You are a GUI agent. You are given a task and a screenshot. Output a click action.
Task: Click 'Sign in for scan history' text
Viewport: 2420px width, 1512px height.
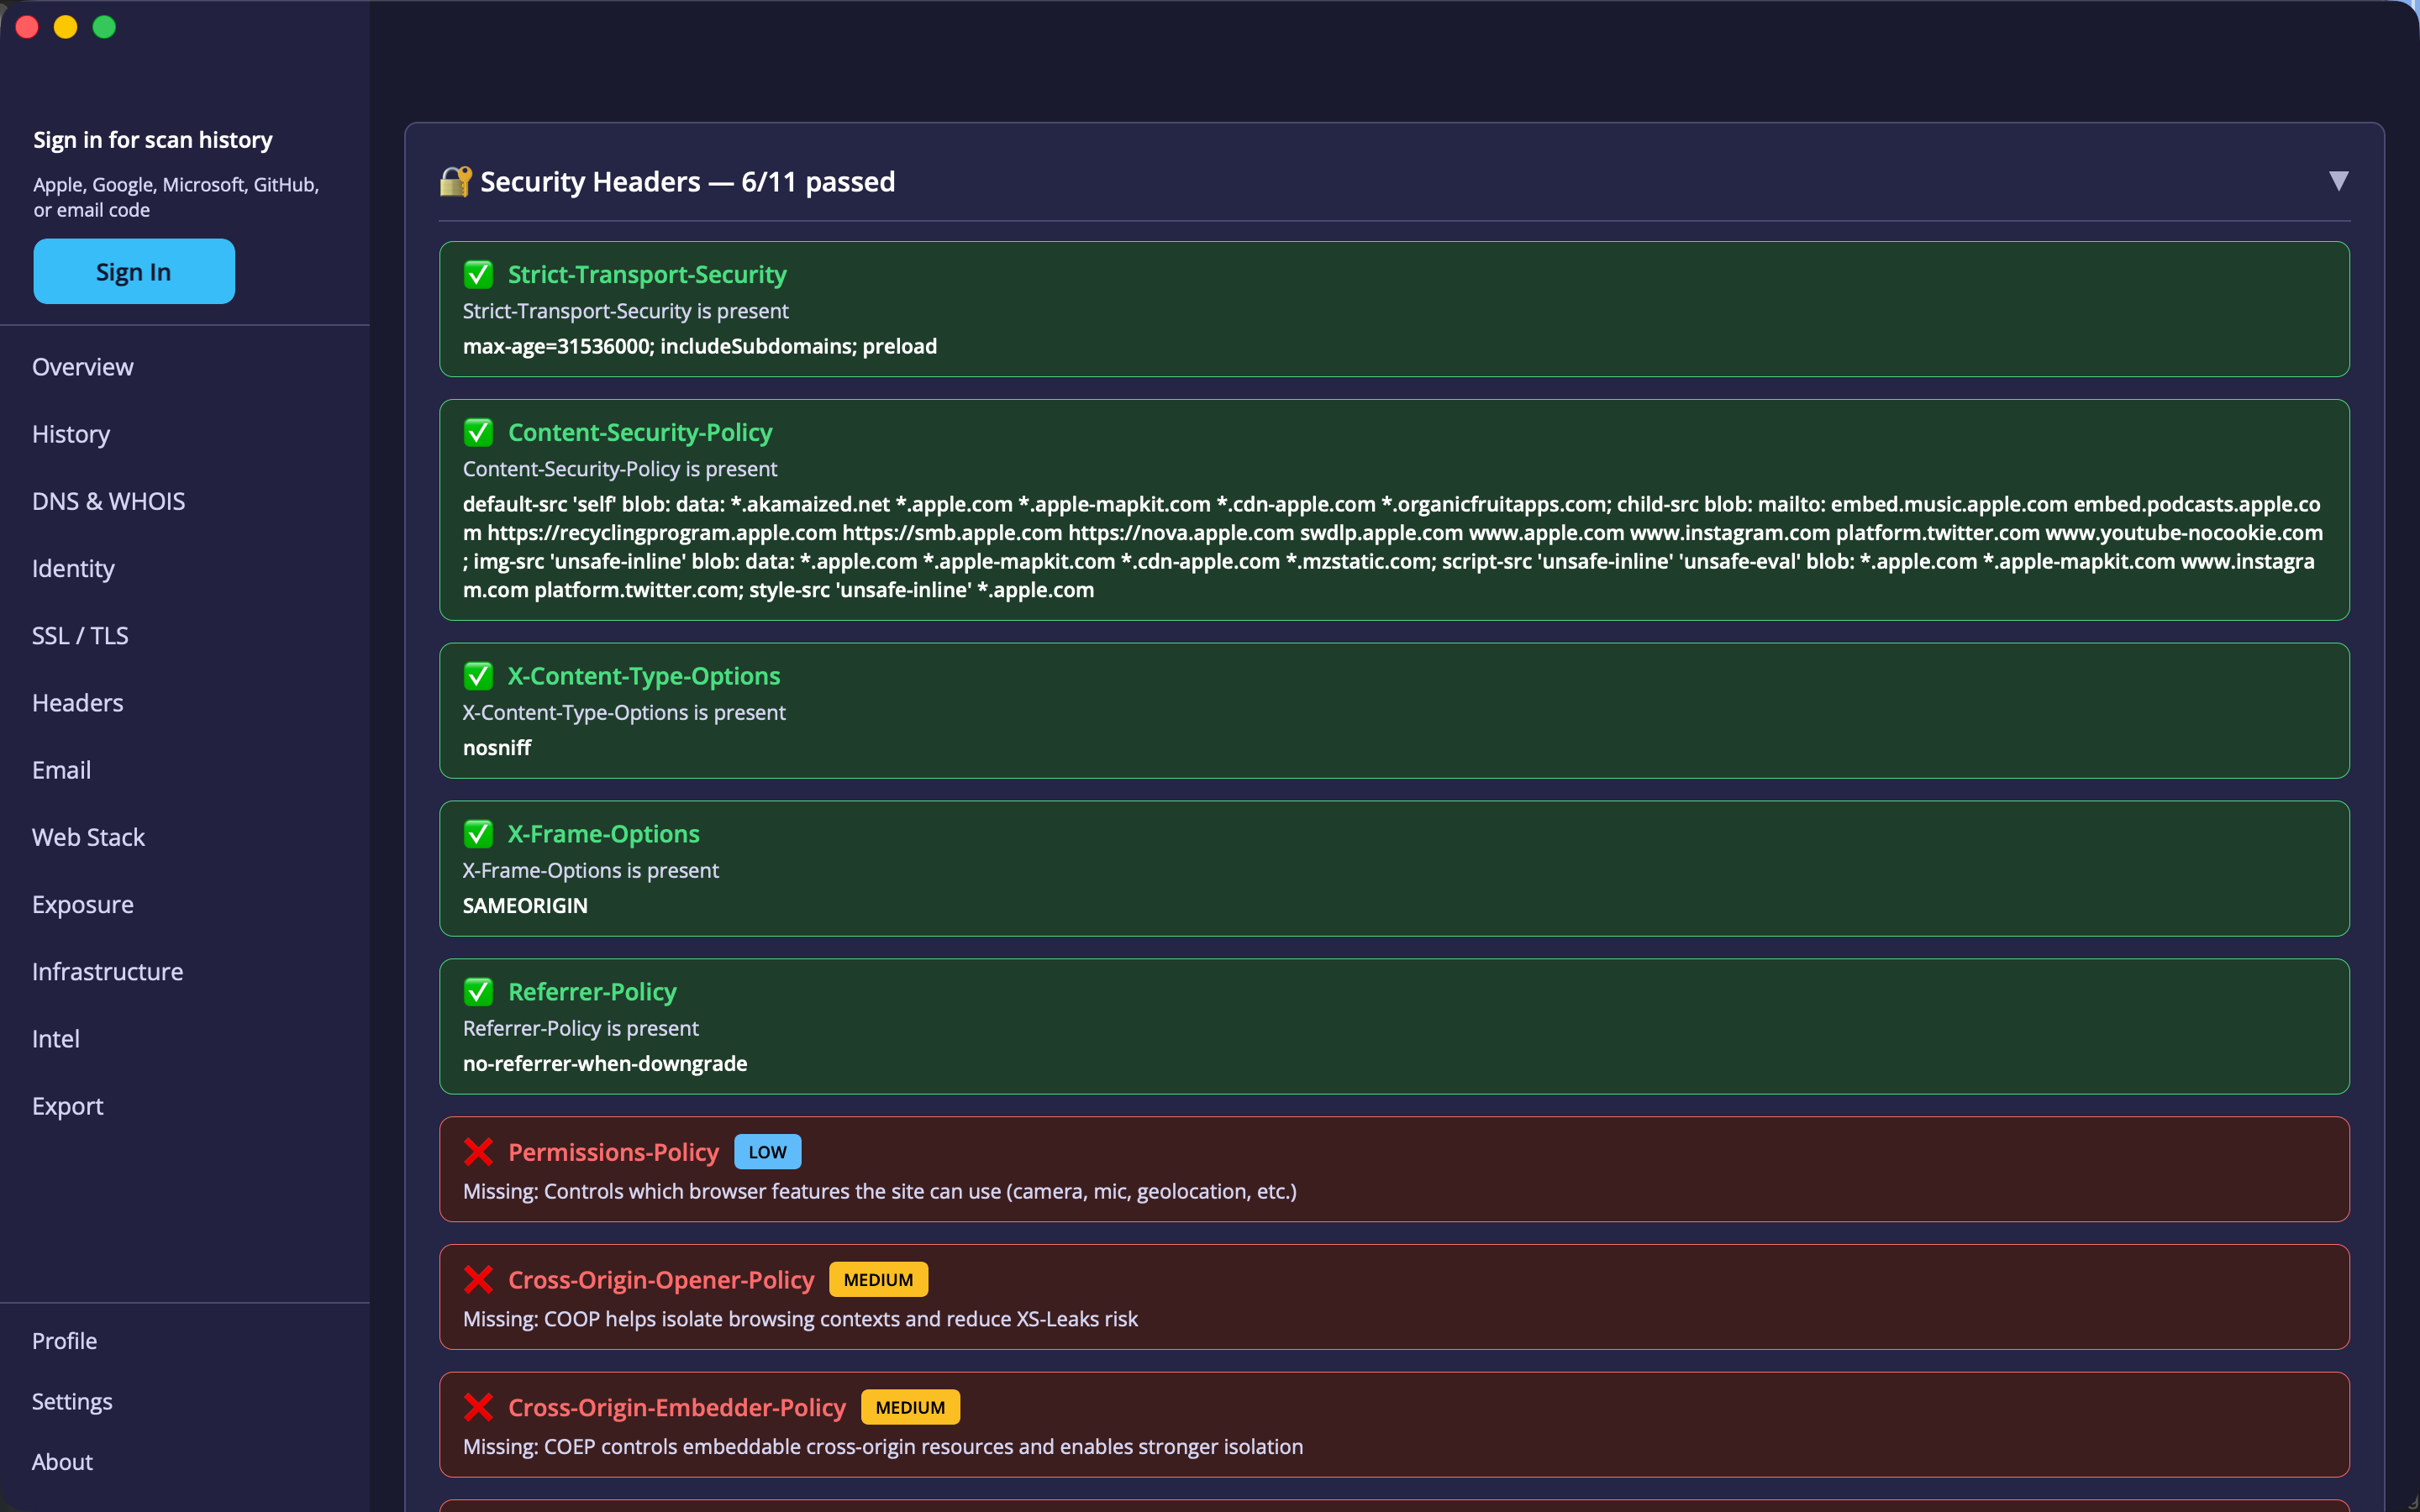pyautogui.click(x=153, y=140)
